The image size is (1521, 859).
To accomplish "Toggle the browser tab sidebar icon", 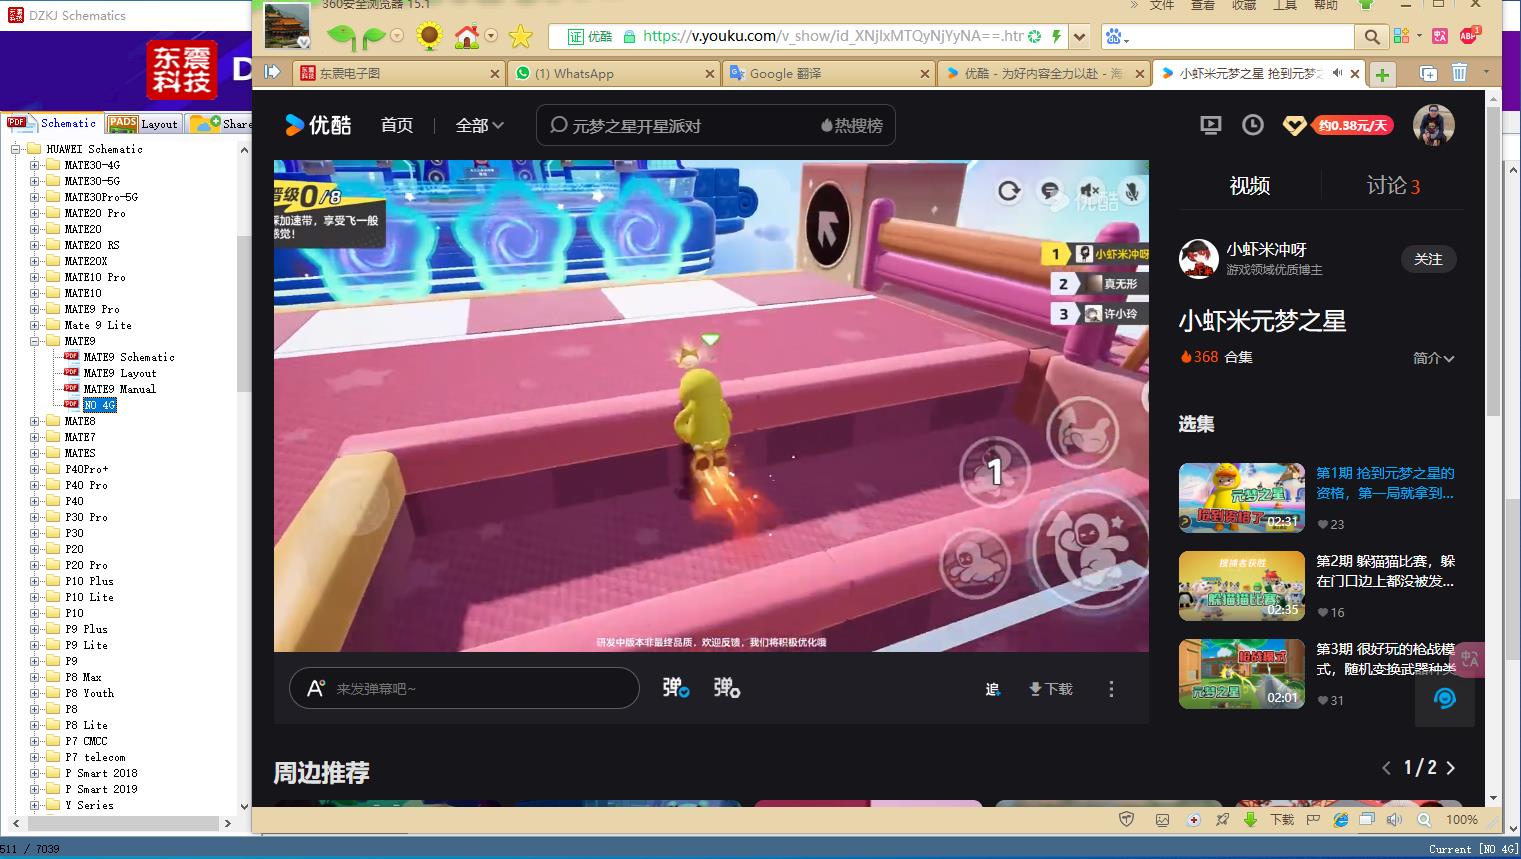I will click(x=271, y=72).
